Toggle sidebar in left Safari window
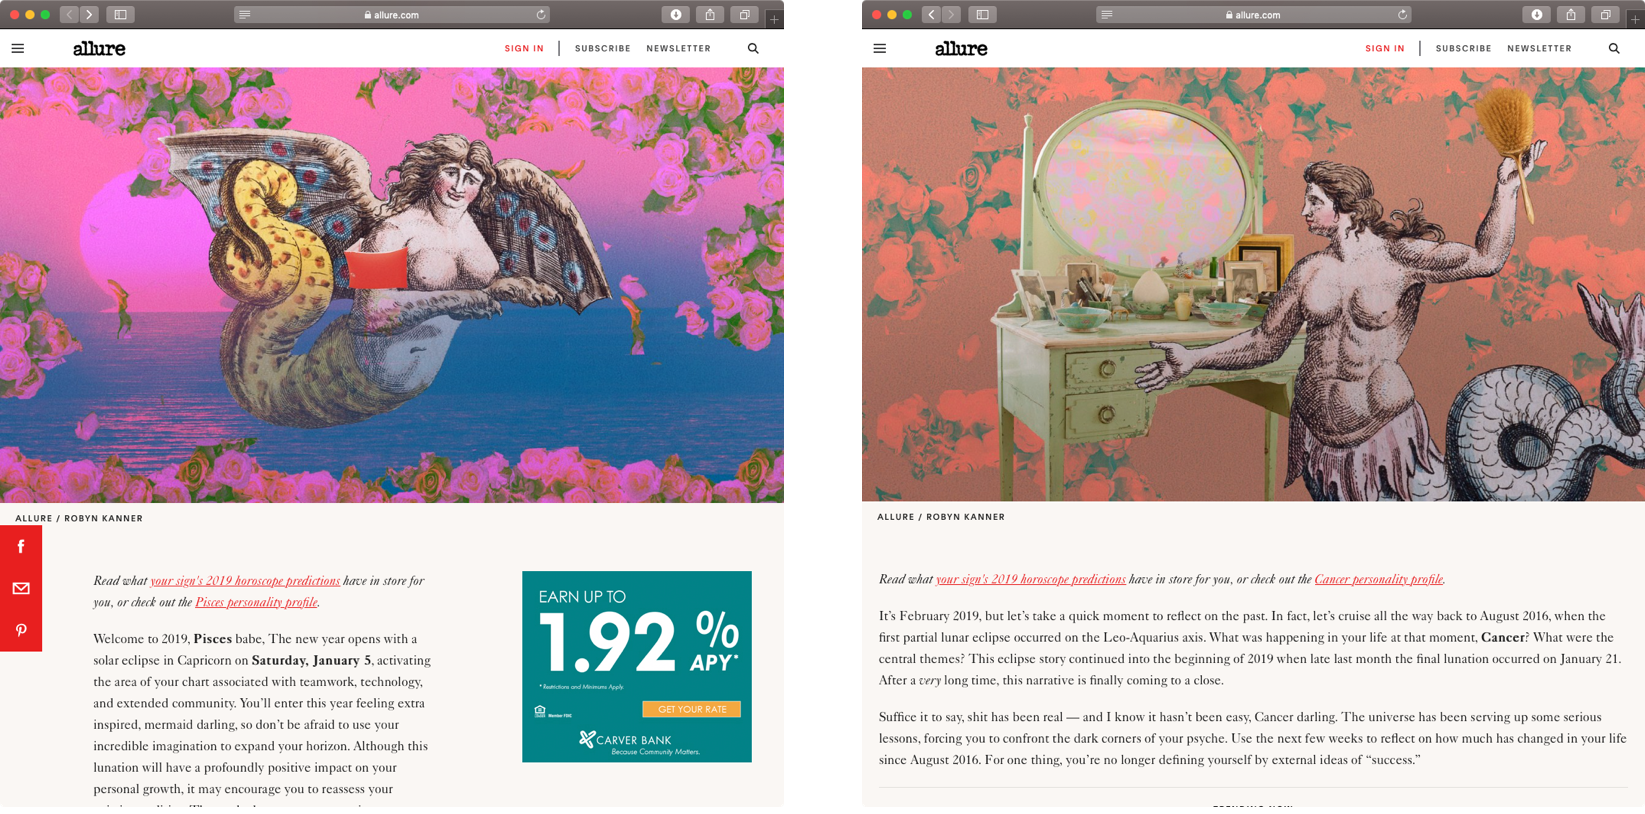The image size is (1645, 814). [120, 15]
